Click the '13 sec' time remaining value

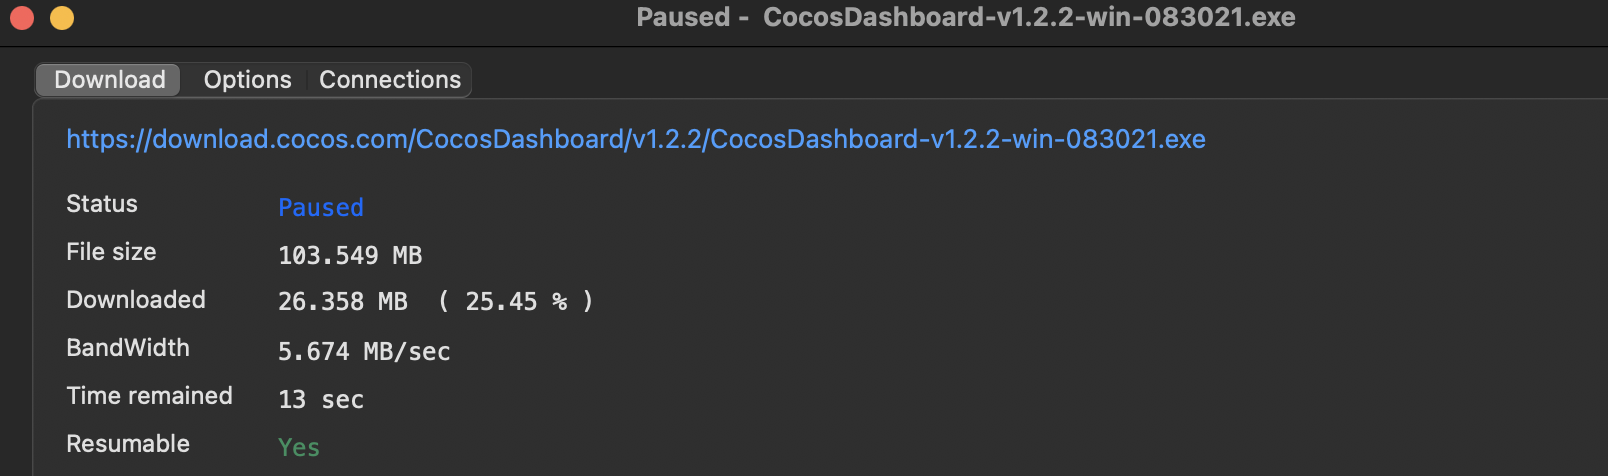(321, 400)
